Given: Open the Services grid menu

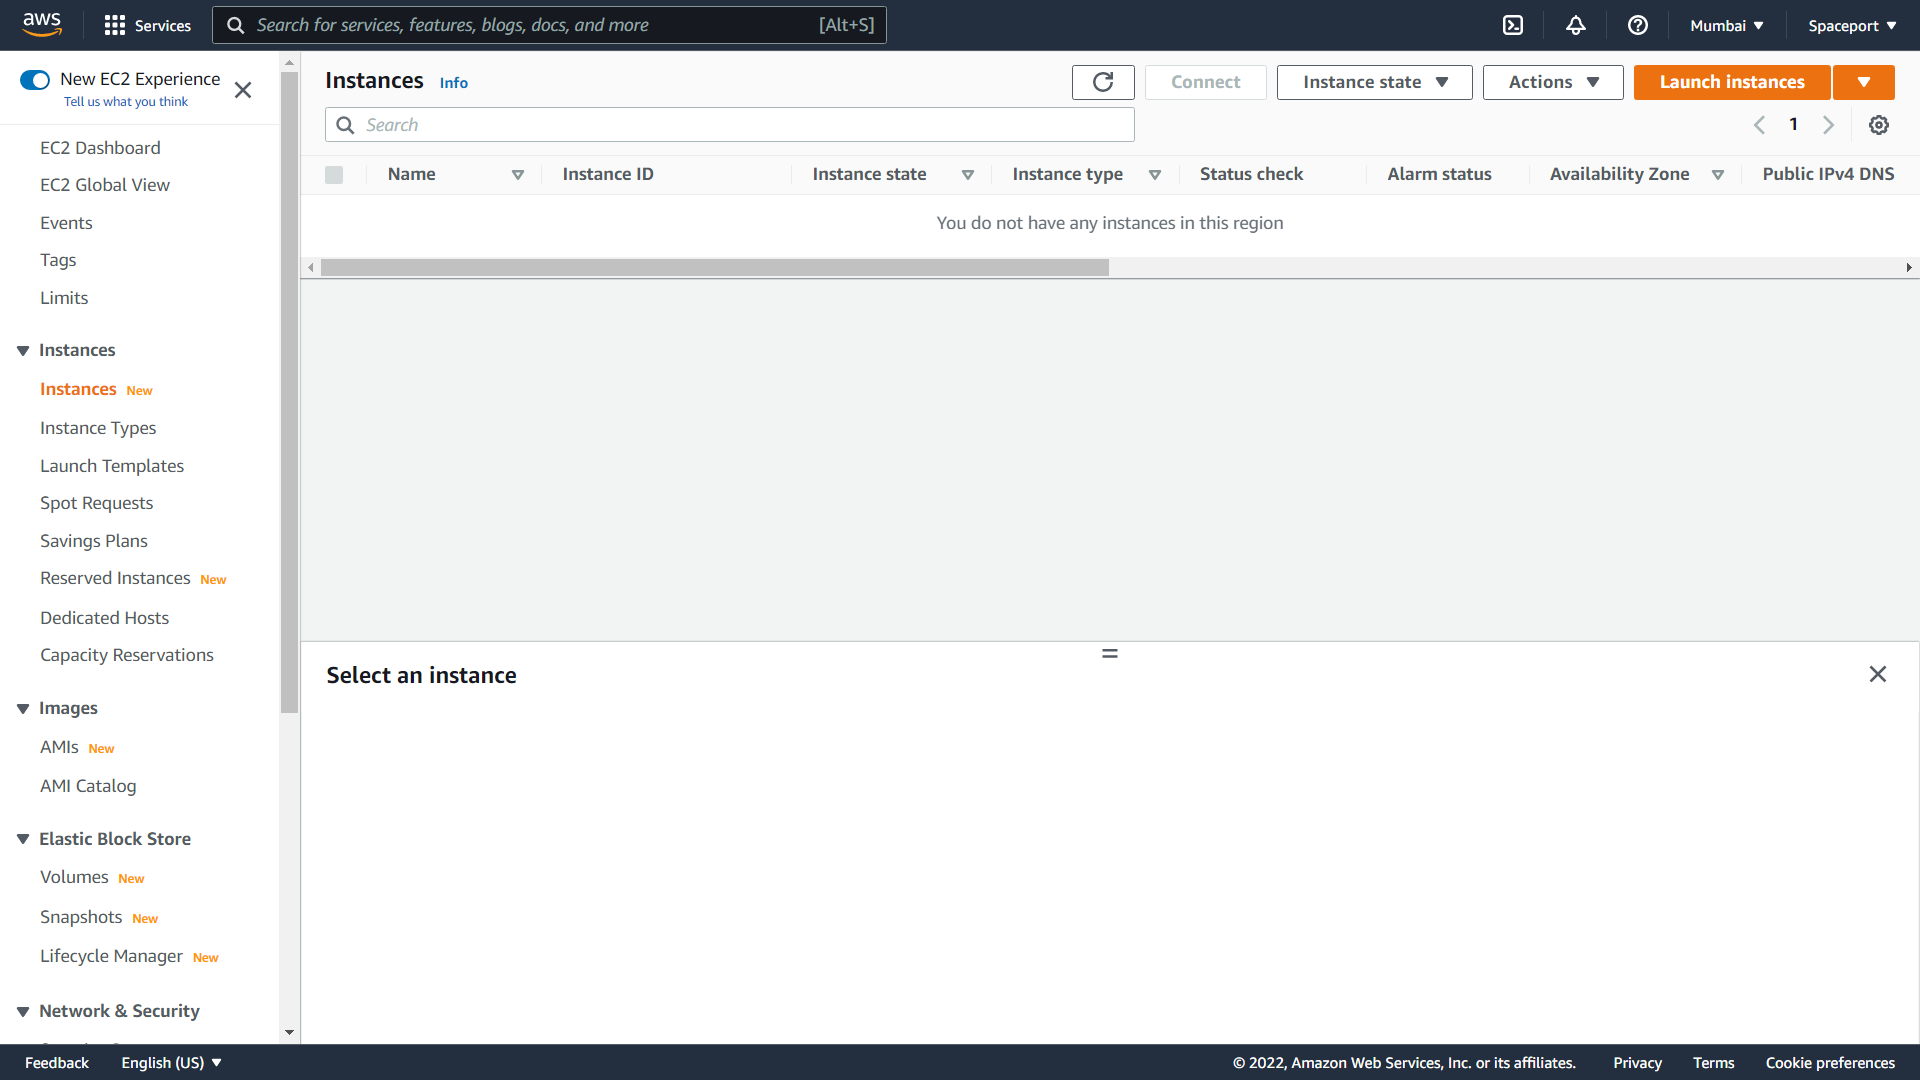Looking at the screenshot, I should [147, 25].
